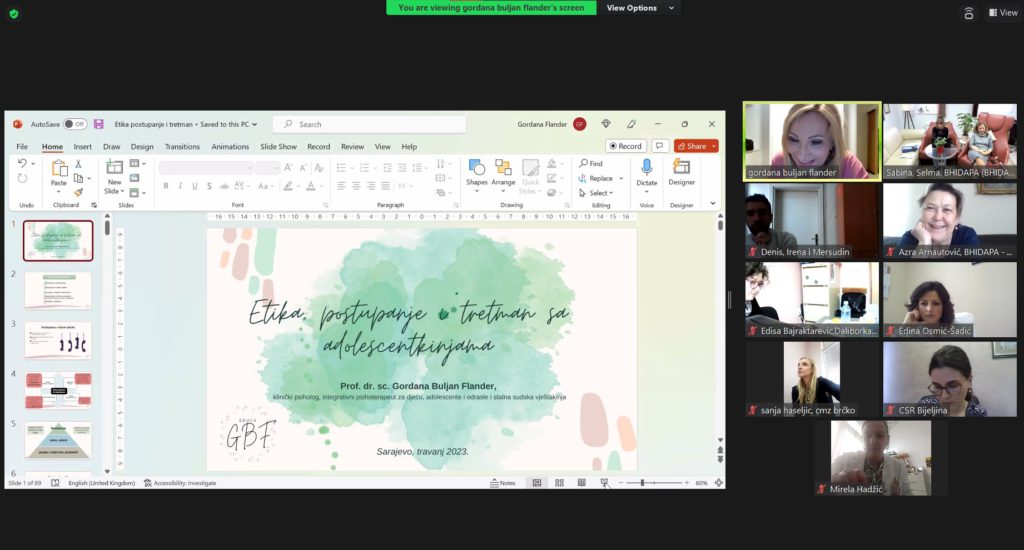Click Find in Editing group
Viewport: 1024px width, 550px height.
coord(591,163)
